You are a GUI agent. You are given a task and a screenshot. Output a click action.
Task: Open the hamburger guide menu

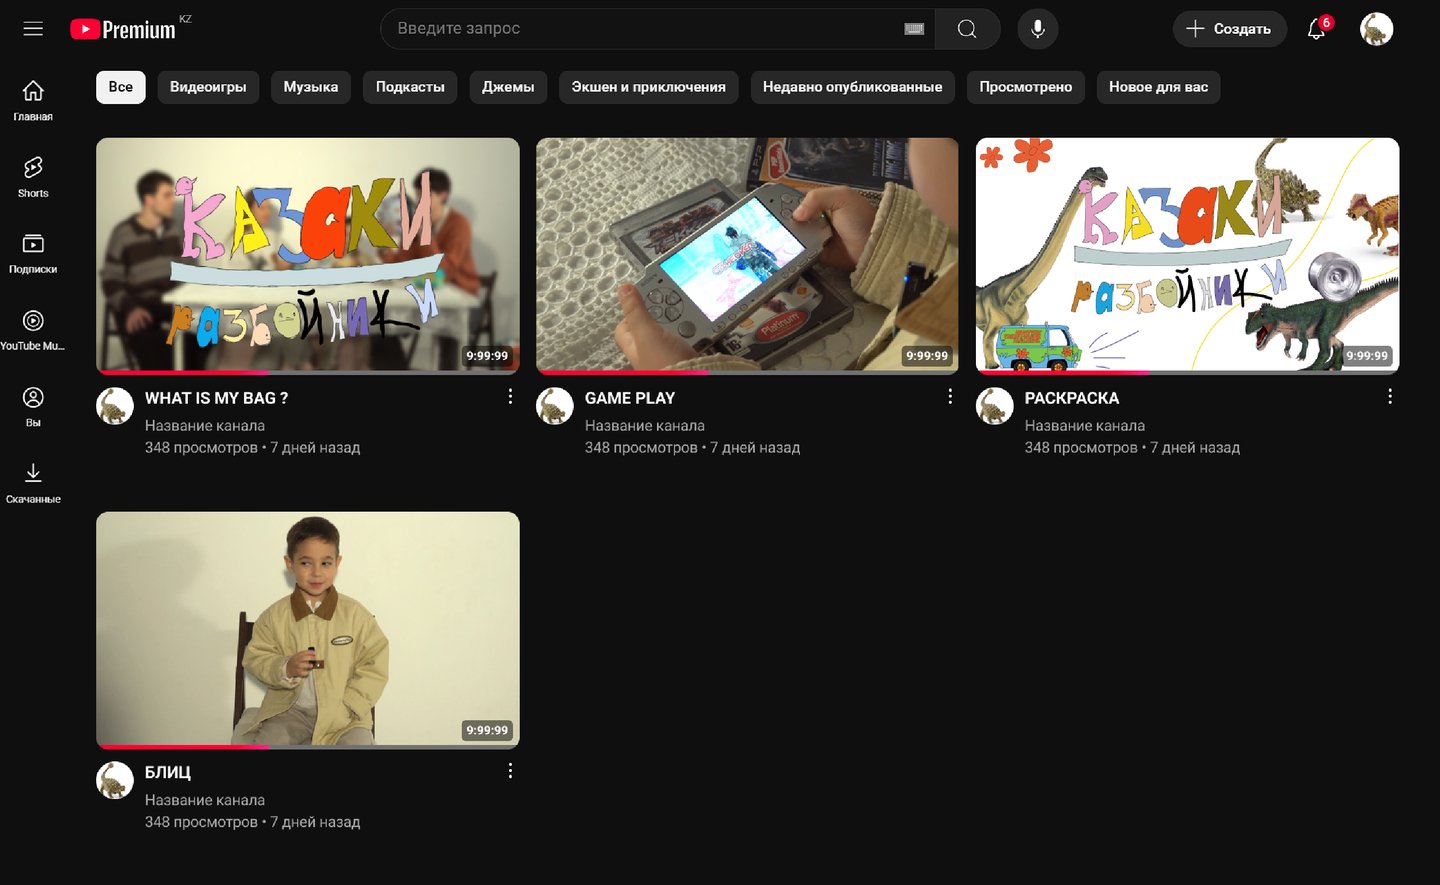[33, 29]
